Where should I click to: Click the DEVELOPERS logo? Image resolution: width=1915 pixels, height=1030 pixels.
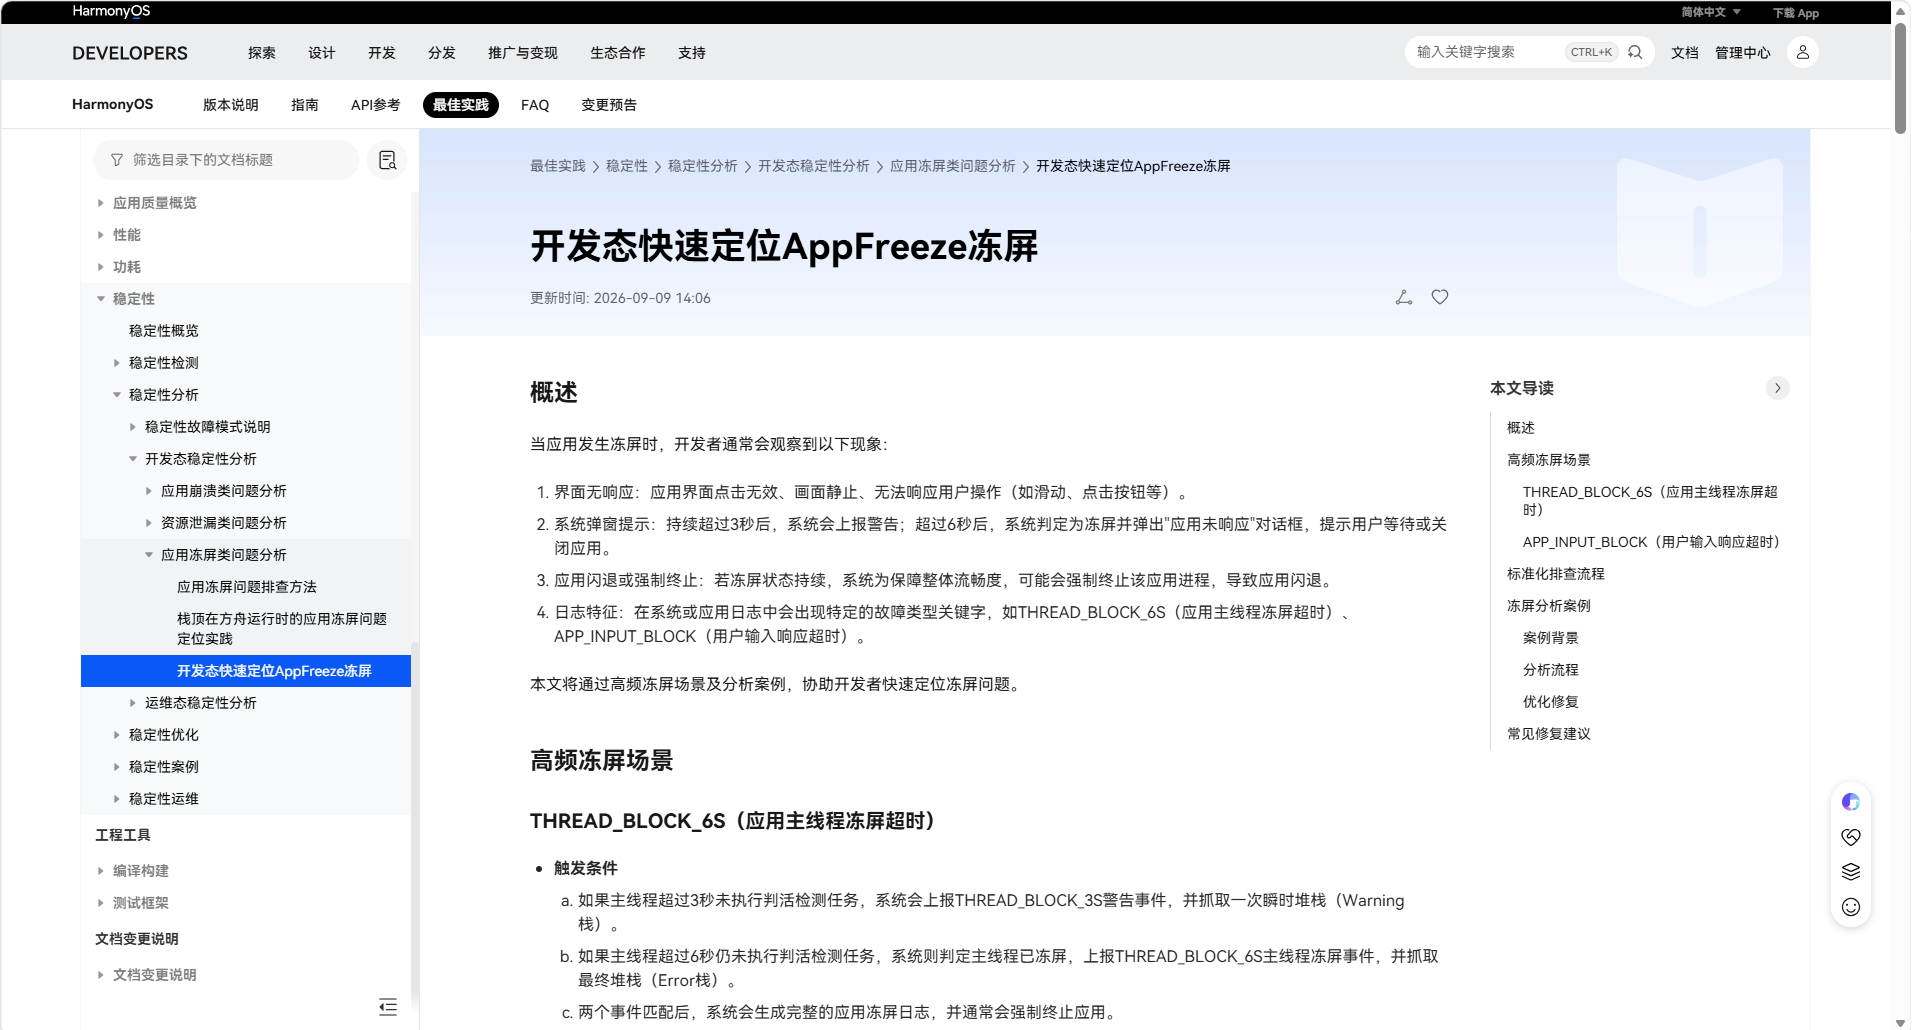pyautogui.click(x=130, y=53)
